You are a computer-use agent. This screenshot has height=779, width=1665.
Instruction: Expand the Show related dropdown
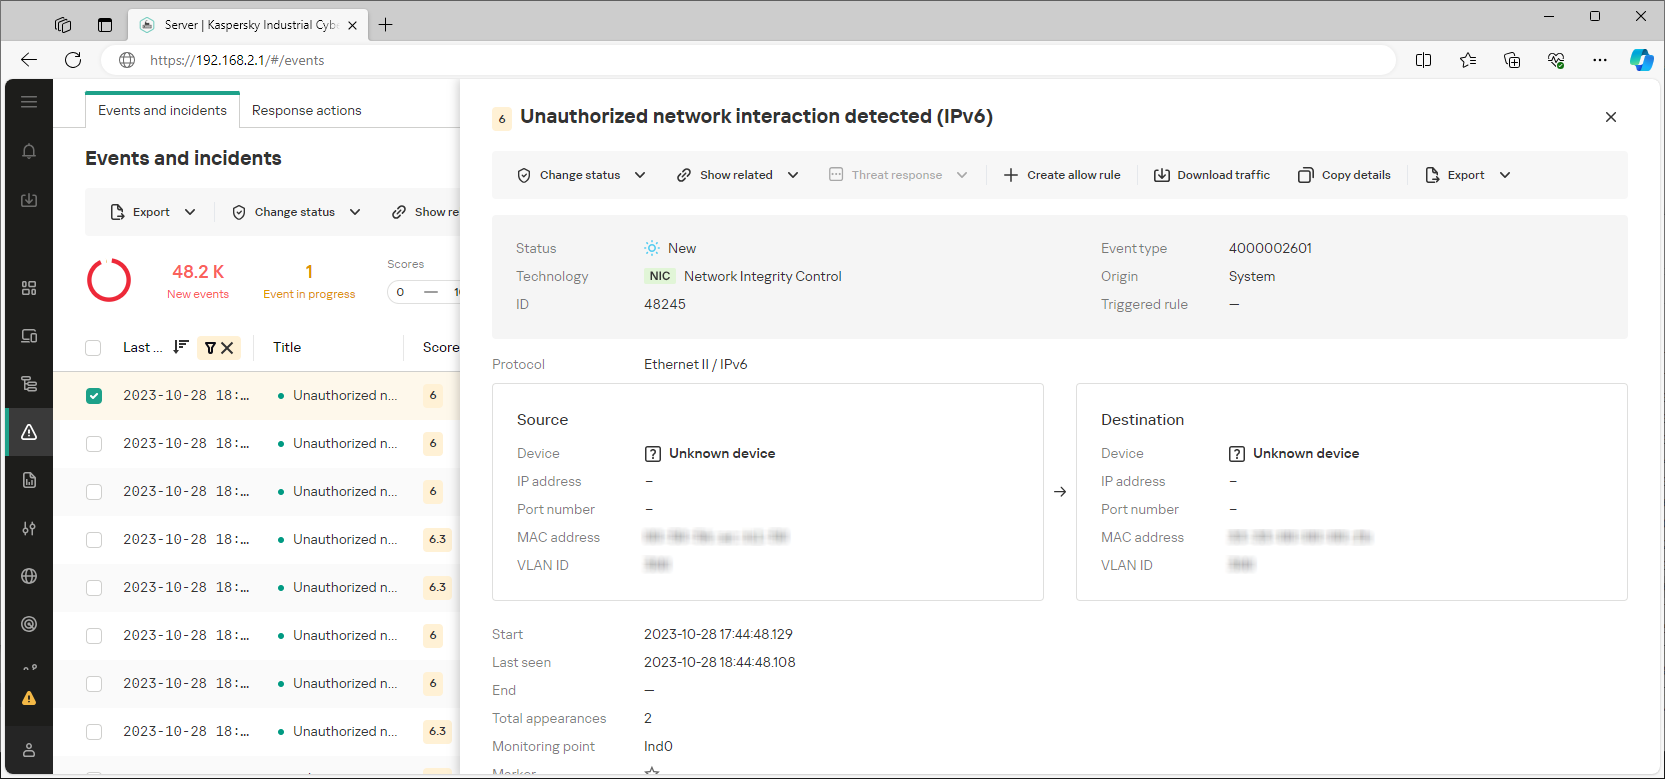737,175
